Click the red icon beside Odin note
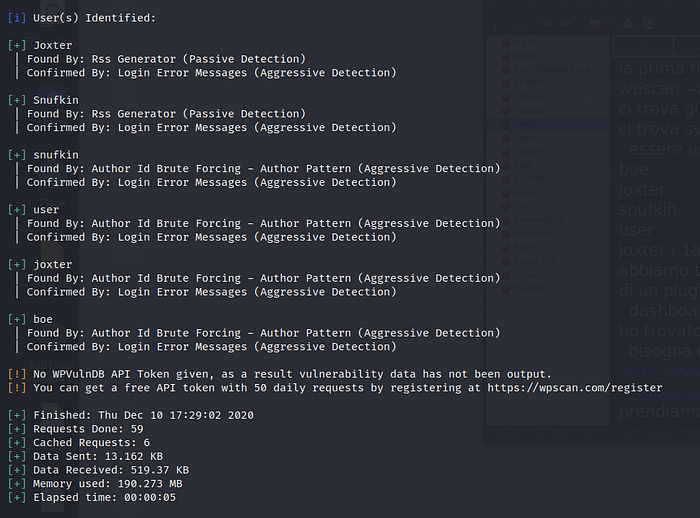This screenshot has height=518, width=700. (x=504, y=205)
